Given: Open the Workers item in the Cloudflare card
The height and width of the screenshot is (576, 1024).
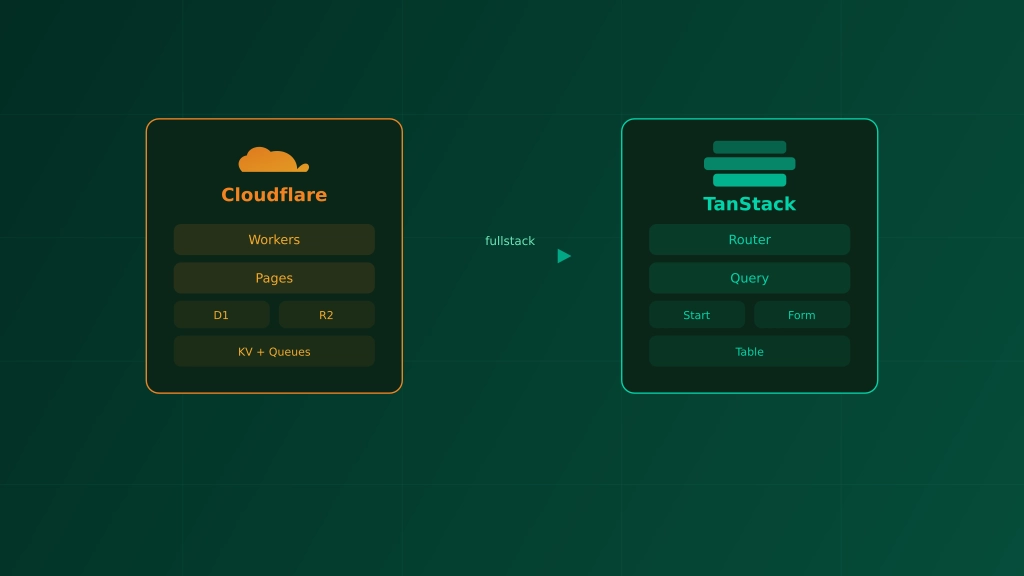Looking at the screenshot, I should (274, 239).
